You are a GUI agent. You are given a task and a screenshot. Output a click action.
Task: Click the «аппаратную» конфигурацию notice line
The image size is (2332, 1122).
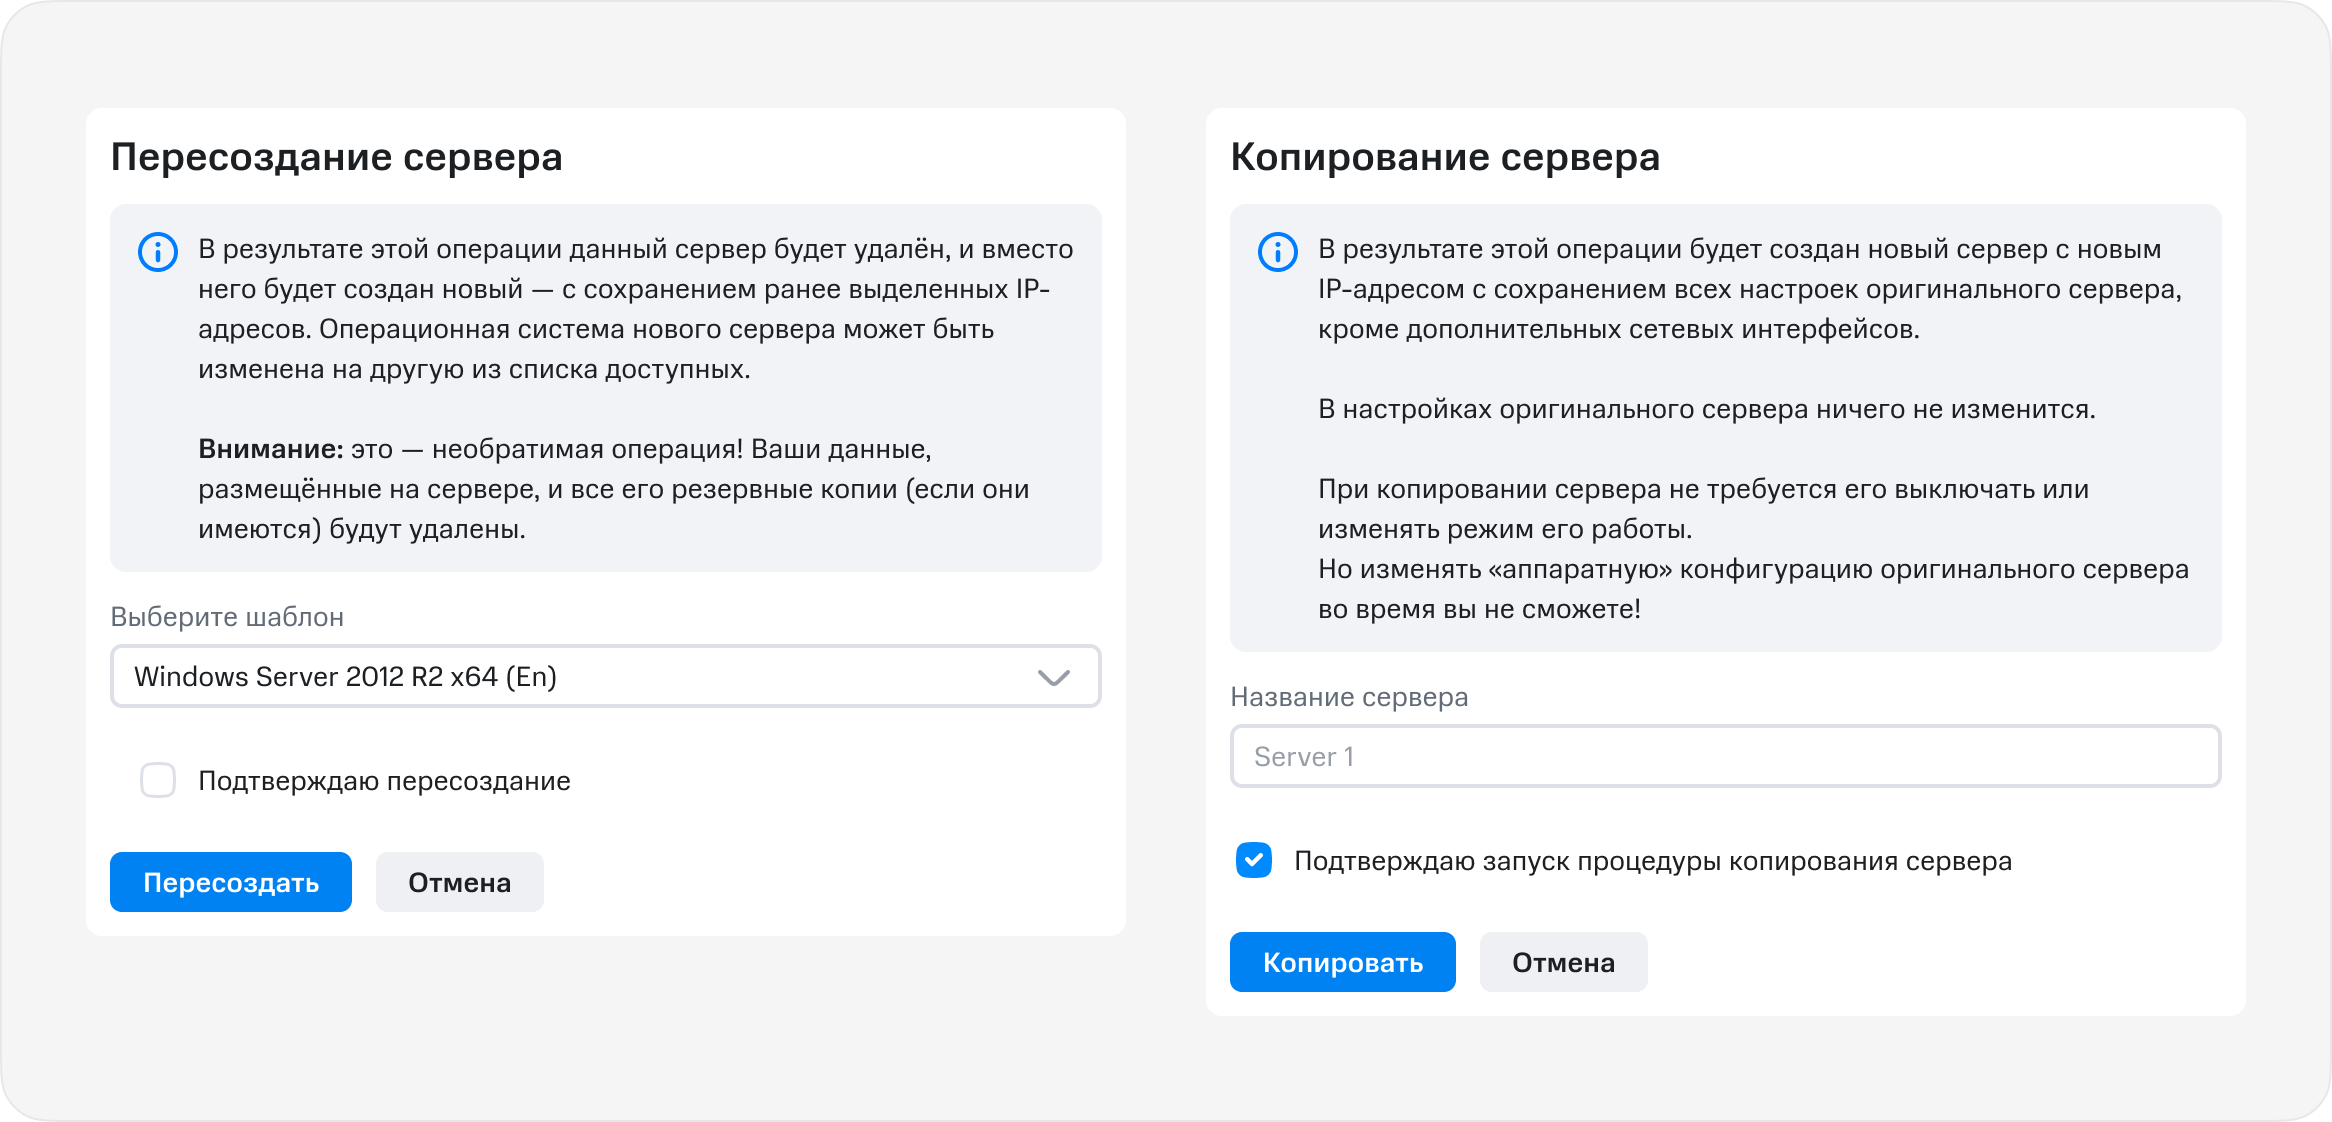coord(1752,569)
